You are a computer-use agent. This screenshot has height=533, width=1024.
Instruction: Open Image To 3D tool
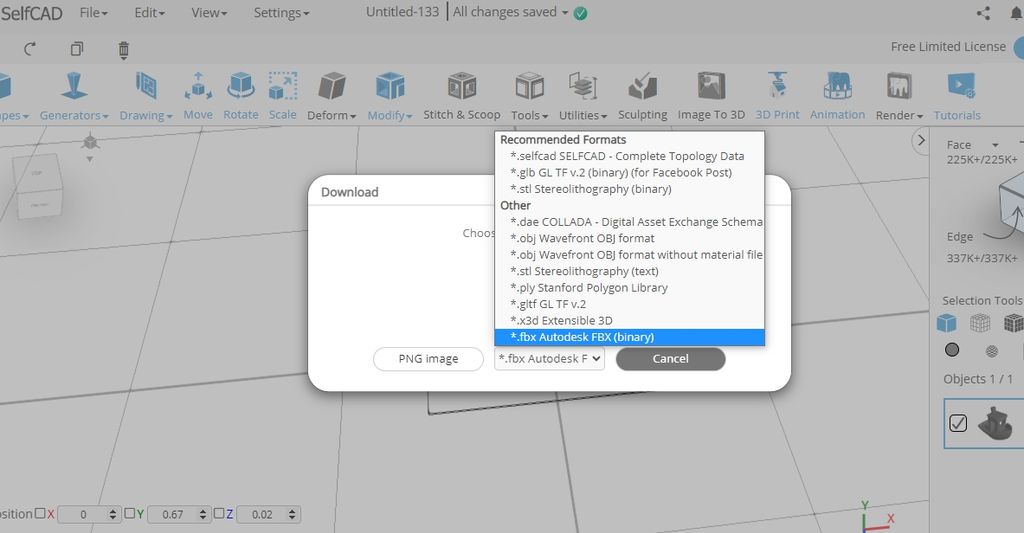[x=711, y=97]
